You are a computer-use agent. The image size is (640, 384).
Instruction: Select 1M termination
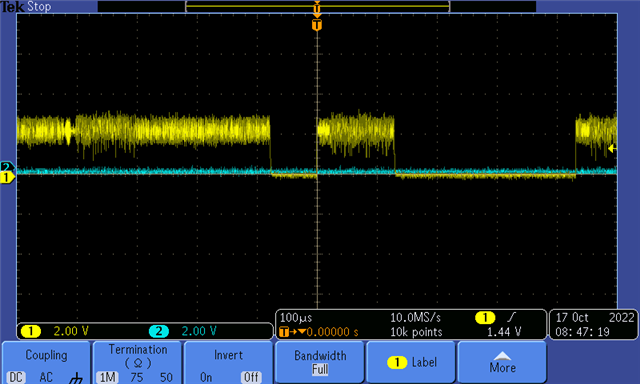coord(107,377)
